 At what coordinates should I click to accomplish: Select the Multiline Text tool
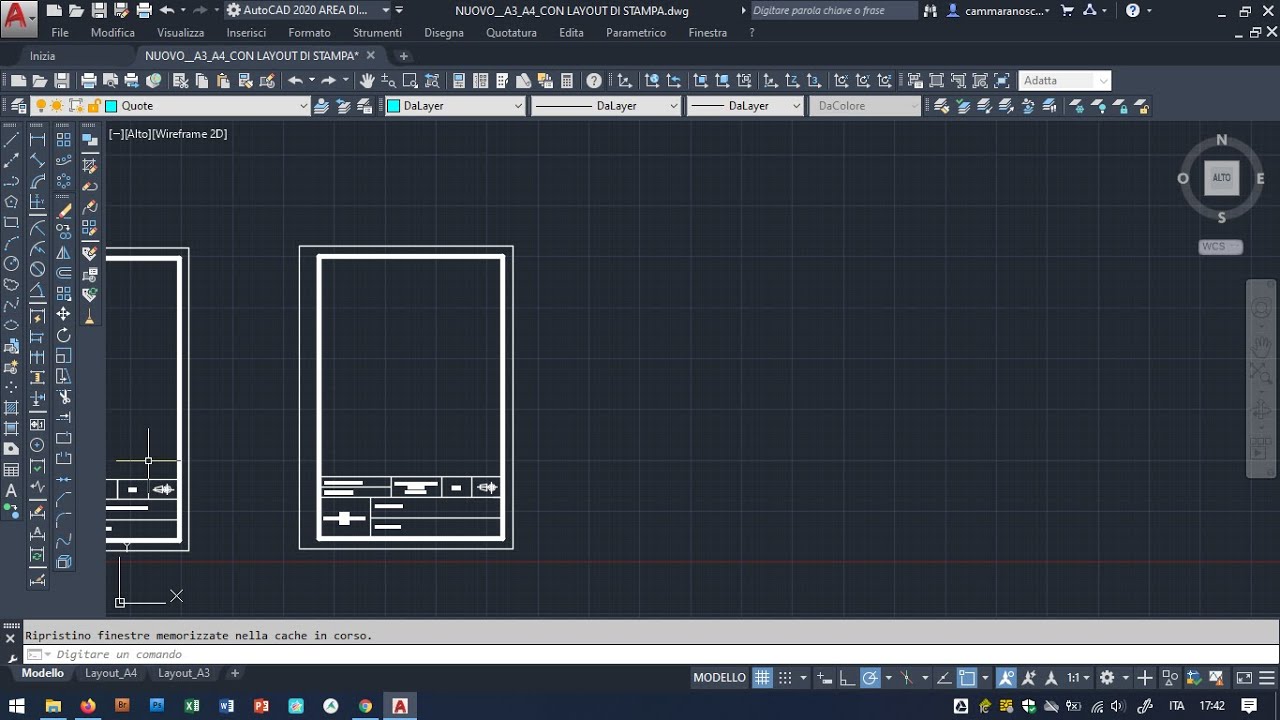pyautogui.click(x=11, y=491)
